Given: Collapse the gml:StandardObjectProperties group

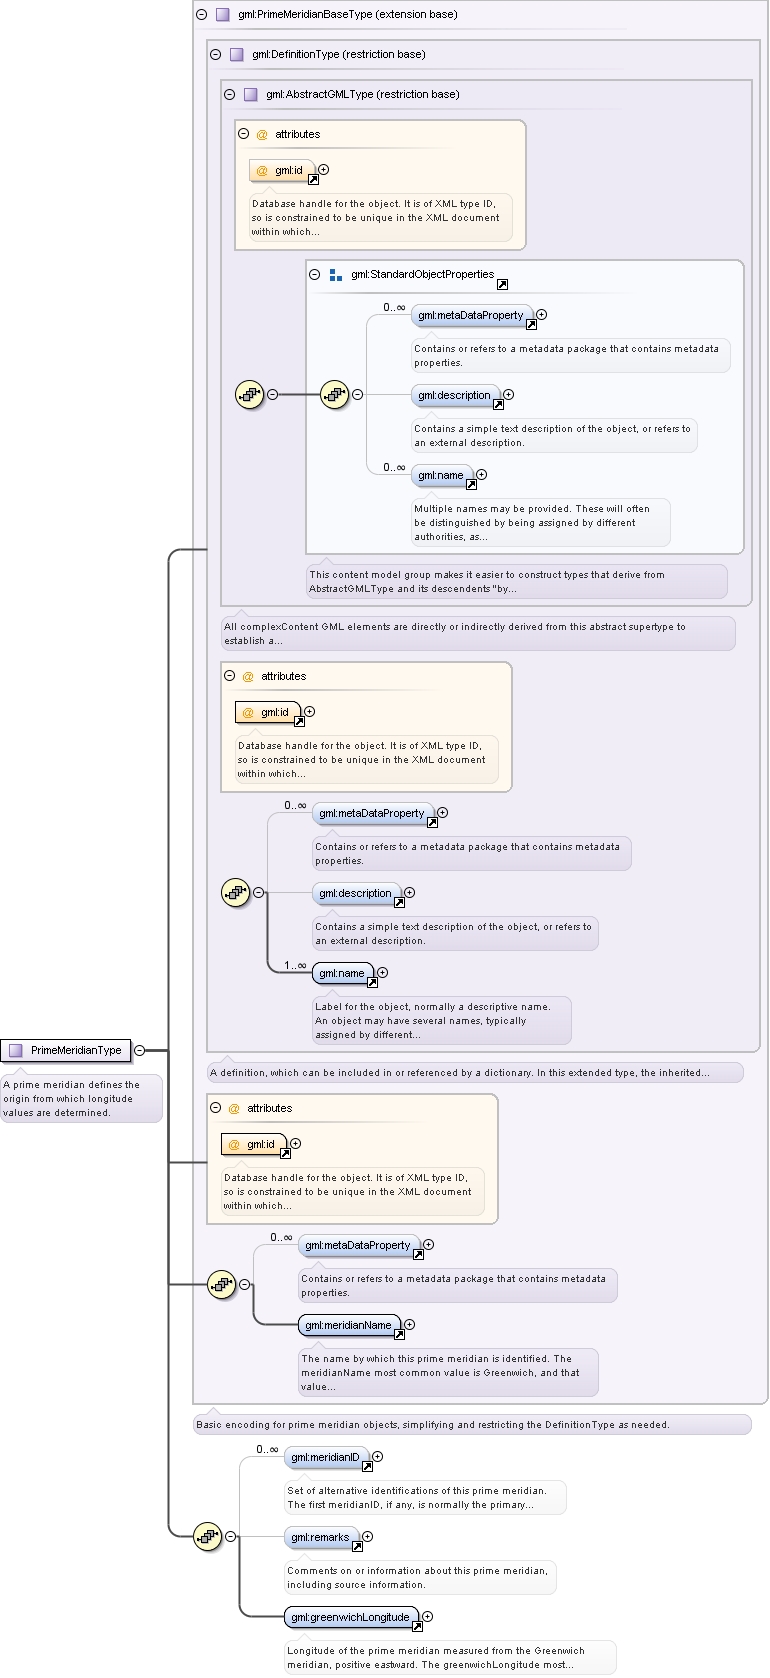Looking at the screenshot, I should (314, 275).
